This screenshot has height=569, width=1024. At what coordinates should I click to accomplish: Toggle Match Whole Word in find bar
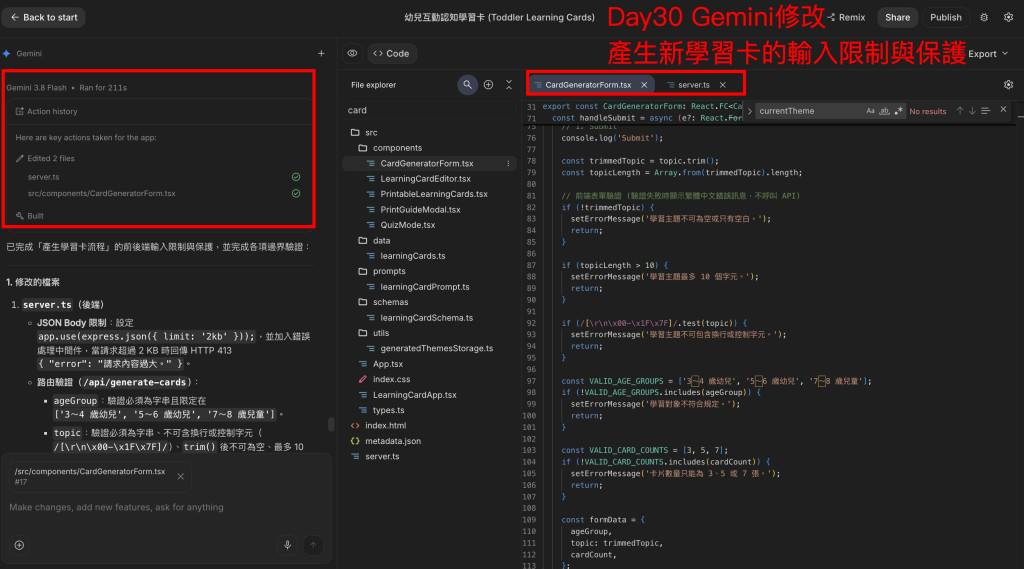coord(884,111)
